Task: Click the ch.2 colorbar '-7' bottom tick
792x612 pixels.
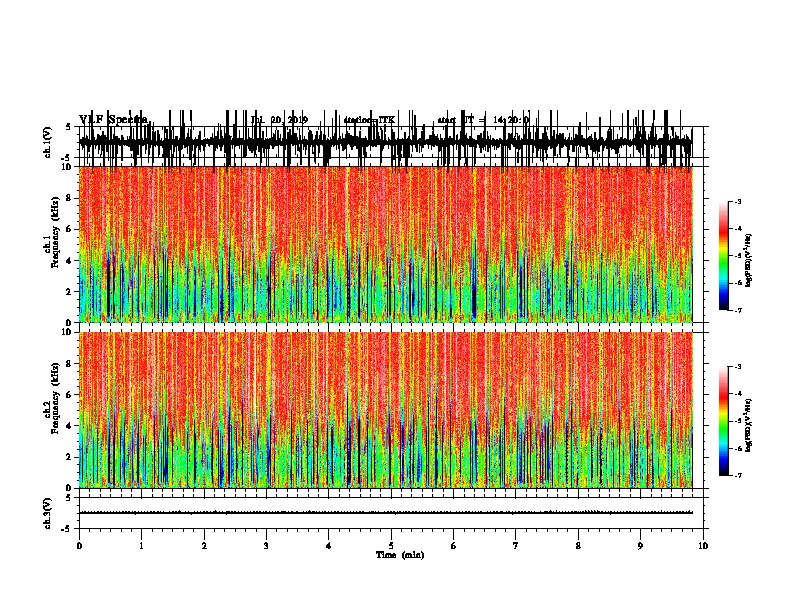Action: point(738,476)
